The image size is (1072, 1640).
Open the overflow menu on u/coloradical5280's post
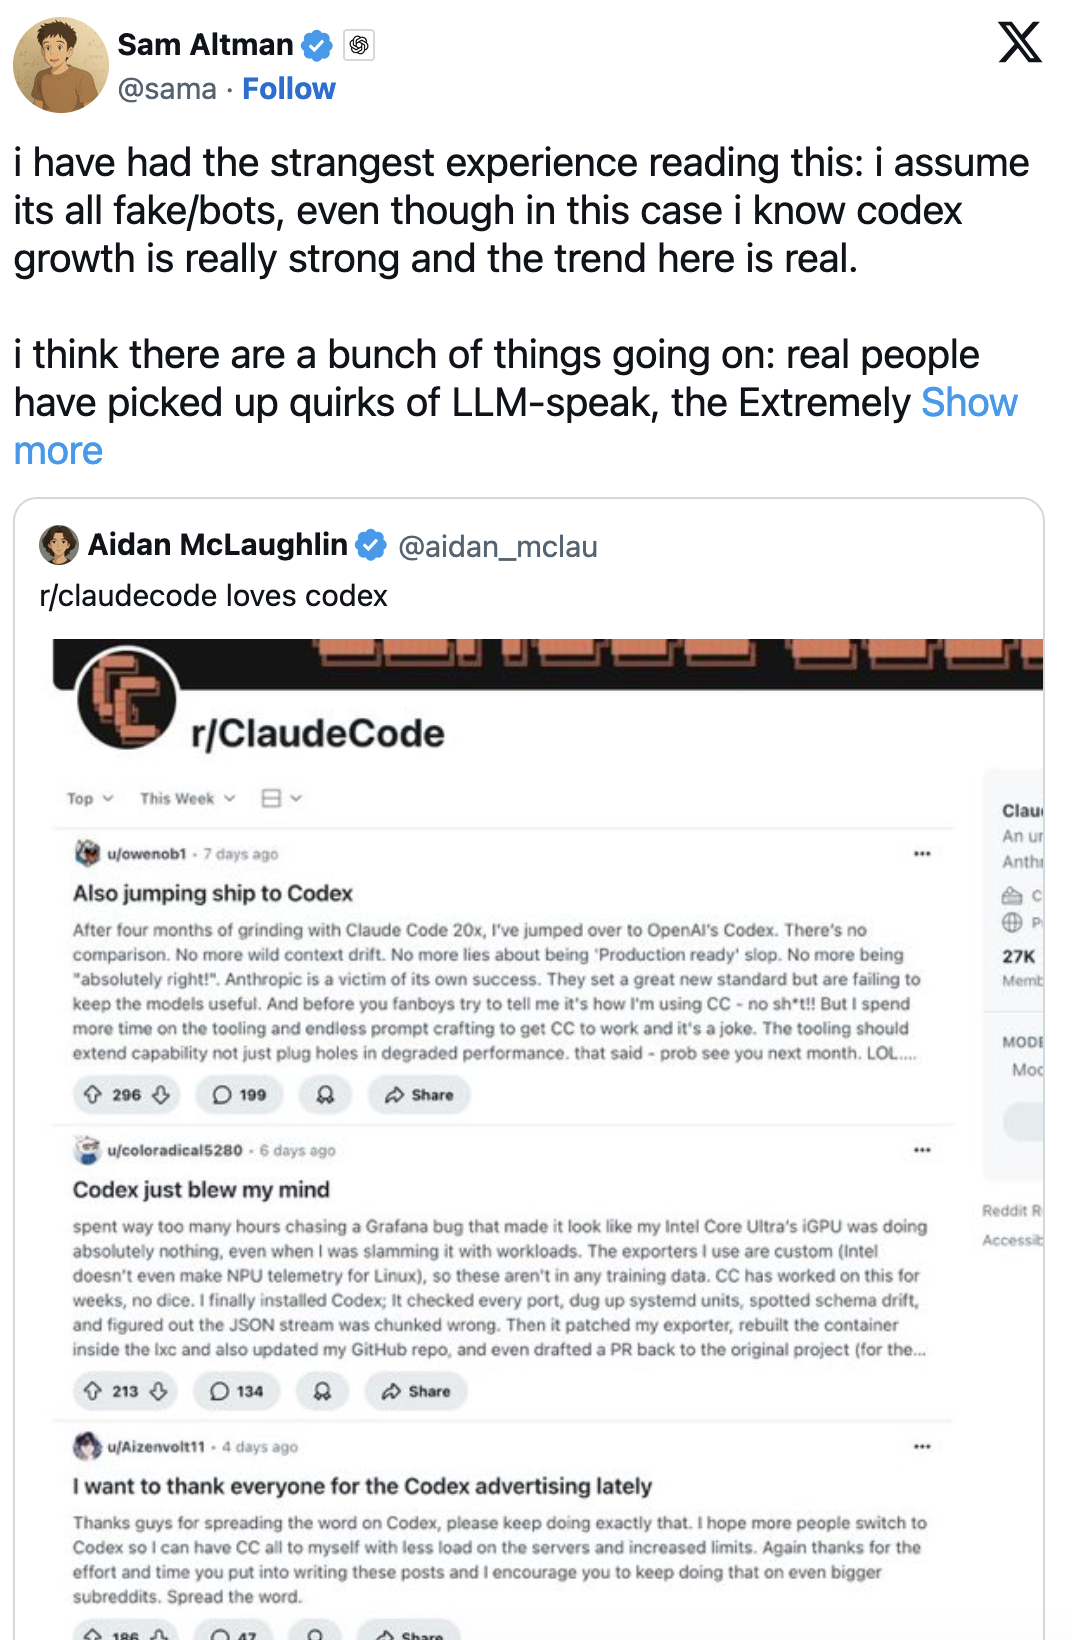922,1149
